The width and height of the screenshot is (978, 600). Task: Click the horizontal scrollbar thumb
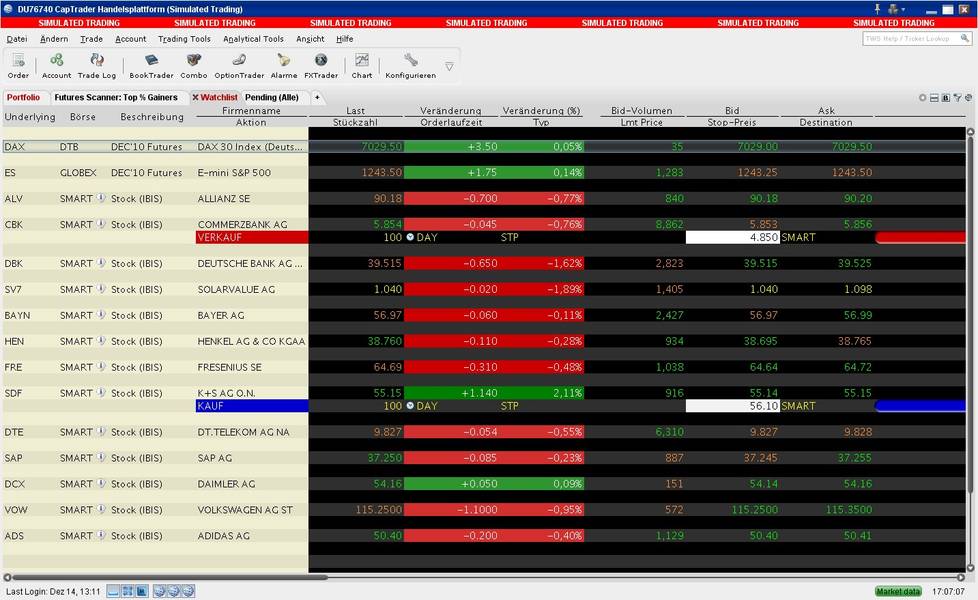[x=170, y=577]
